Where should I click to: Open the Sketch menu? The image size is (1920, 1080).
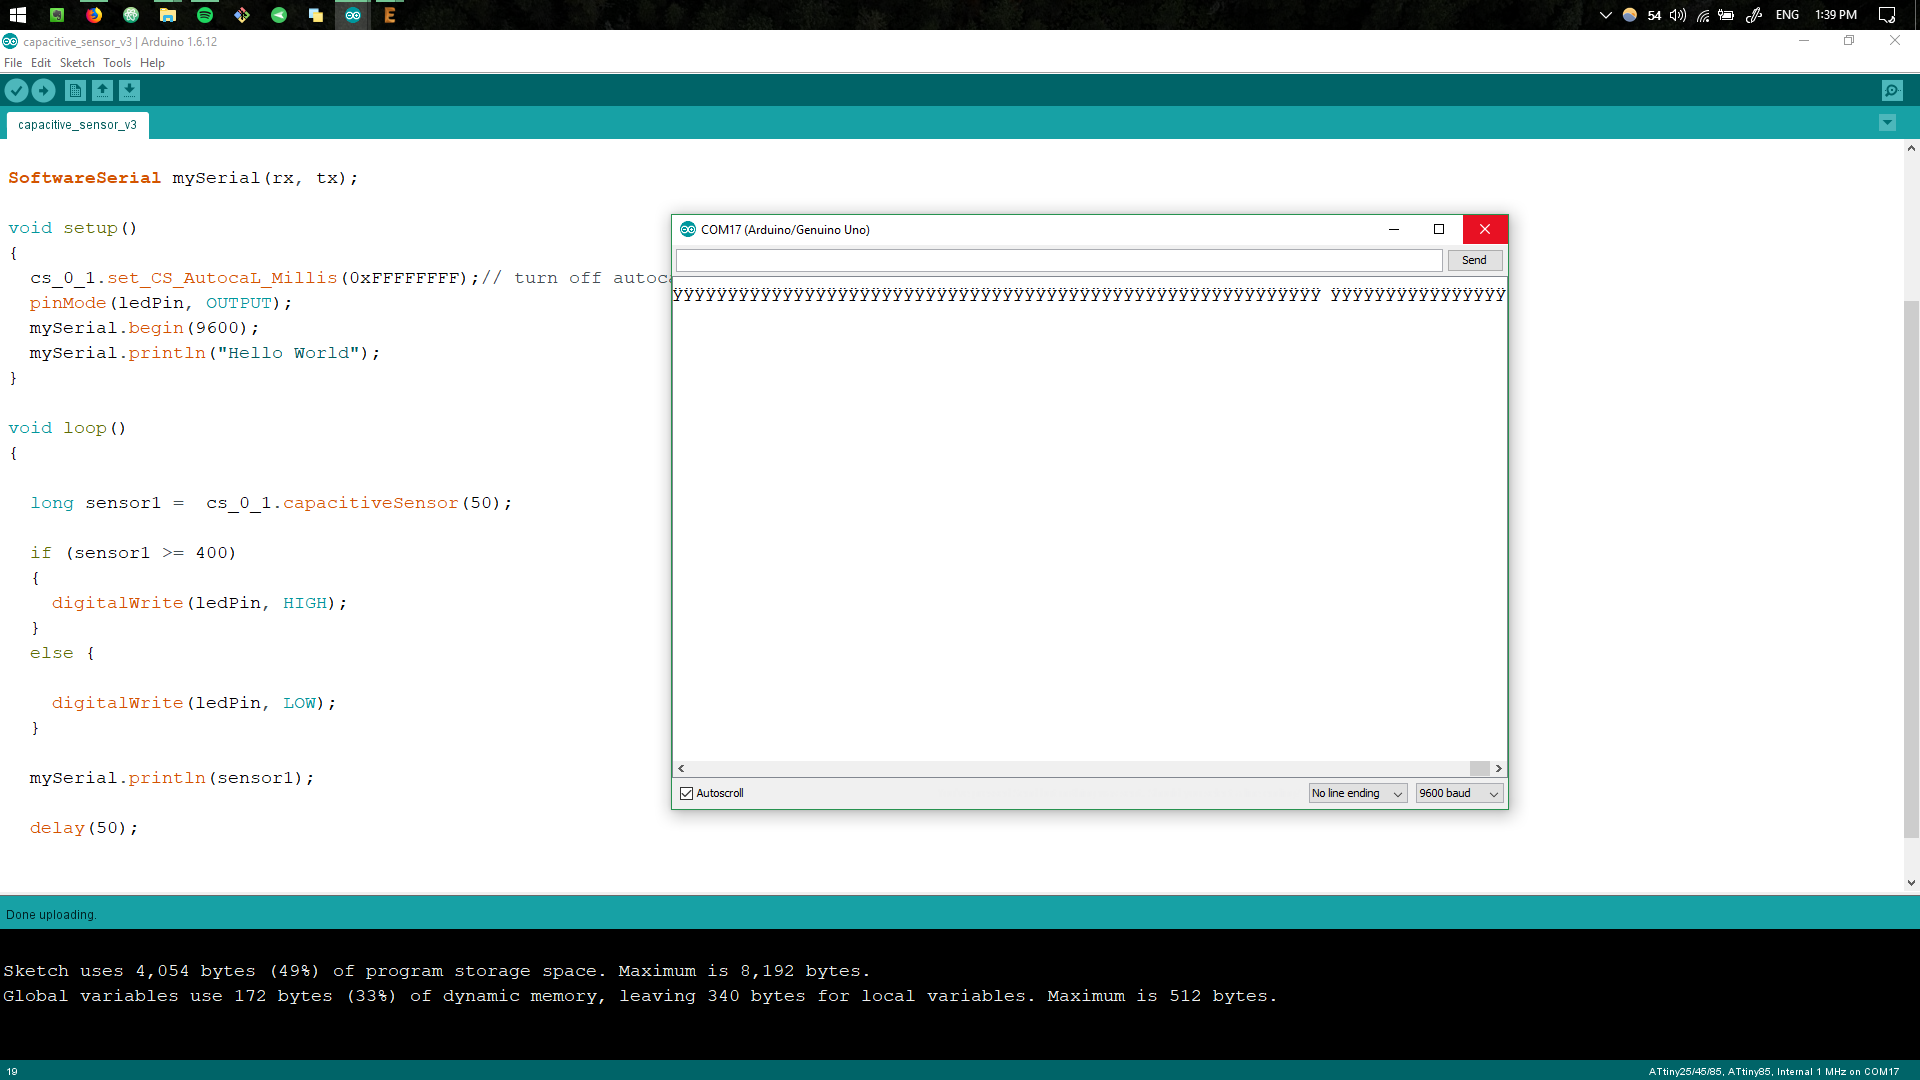[77, 63]
